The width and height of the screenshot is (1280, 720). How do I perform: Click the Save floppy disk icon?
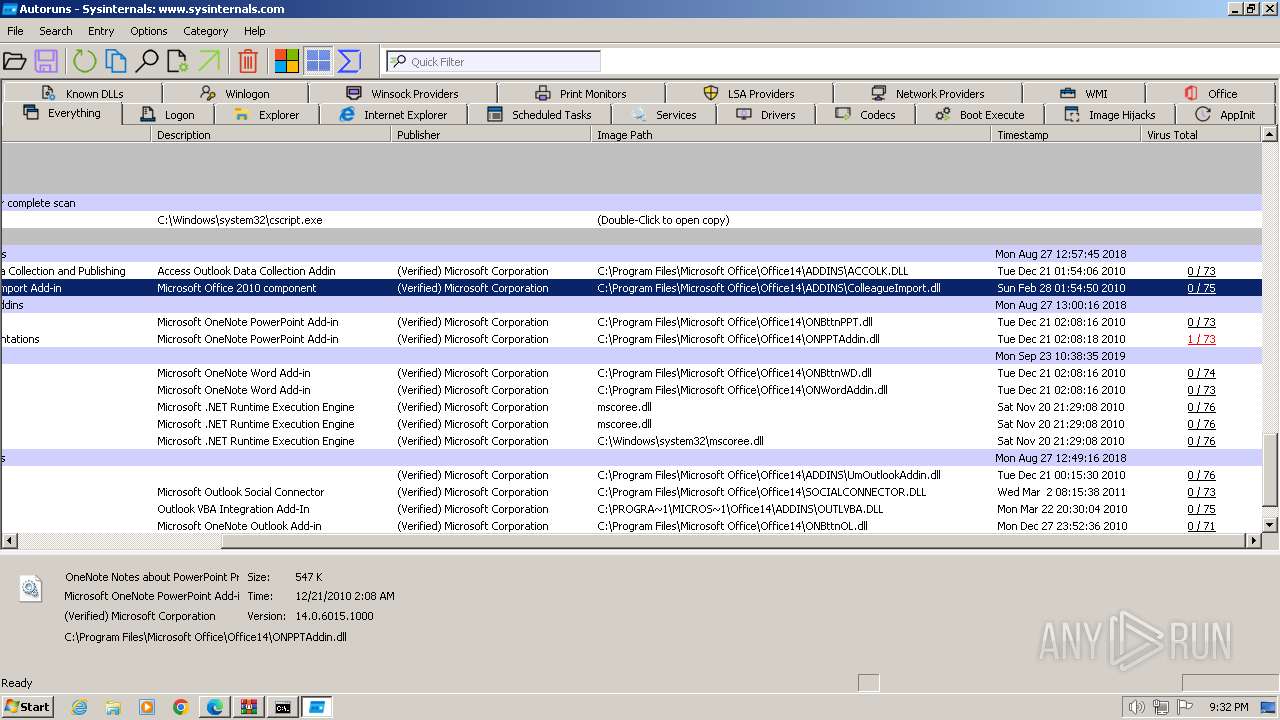(x=46, y=62)
